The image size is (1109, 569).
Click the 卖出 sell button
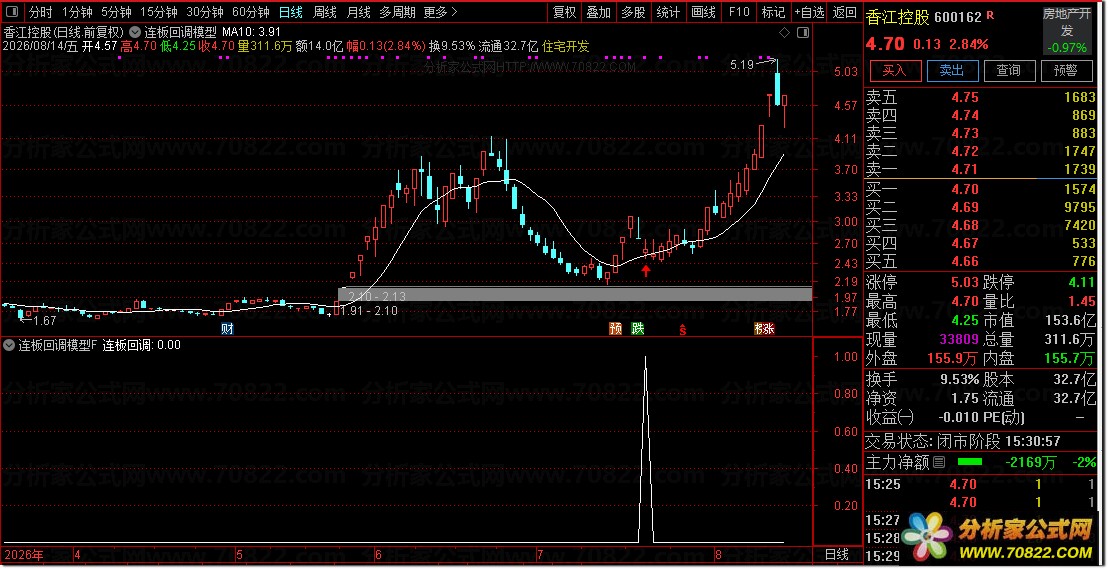(951, 71)
